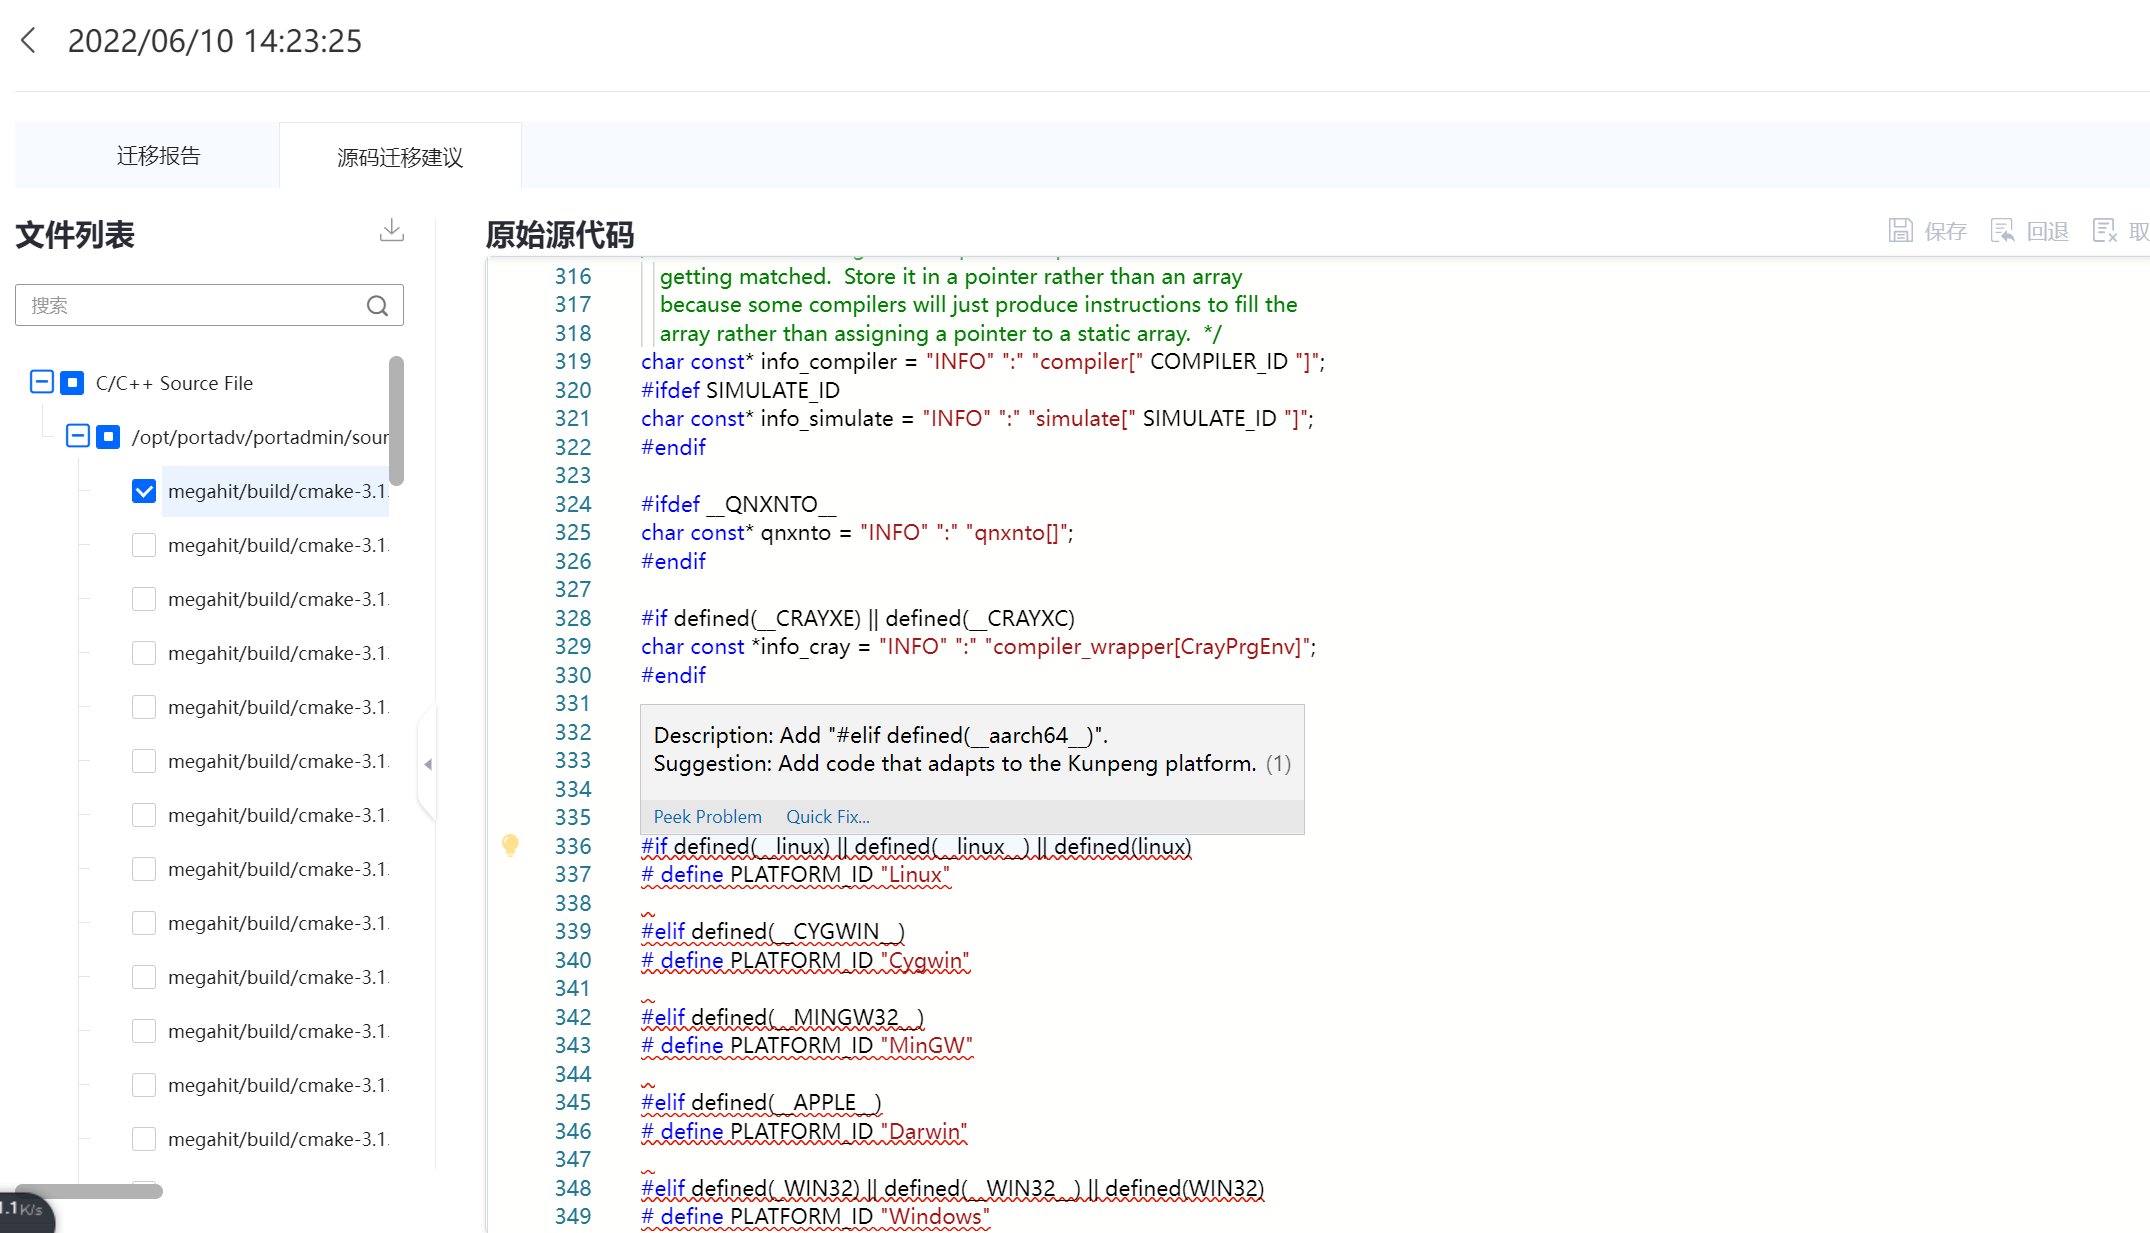
Task: Check the fourth megahit/build/cmake file checkbox
Action: click(144, 653)
